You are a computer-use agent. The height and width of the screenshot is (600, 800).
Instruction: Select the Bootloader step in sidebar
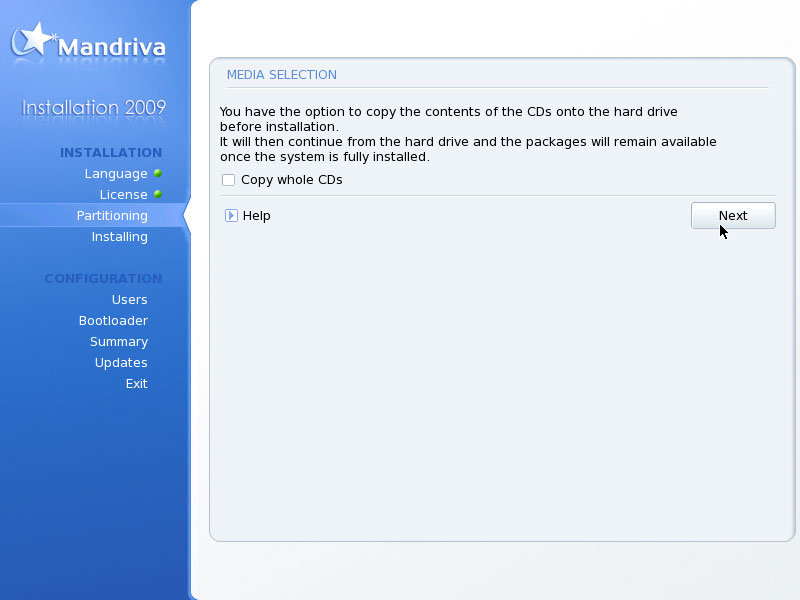coord(113,320)
